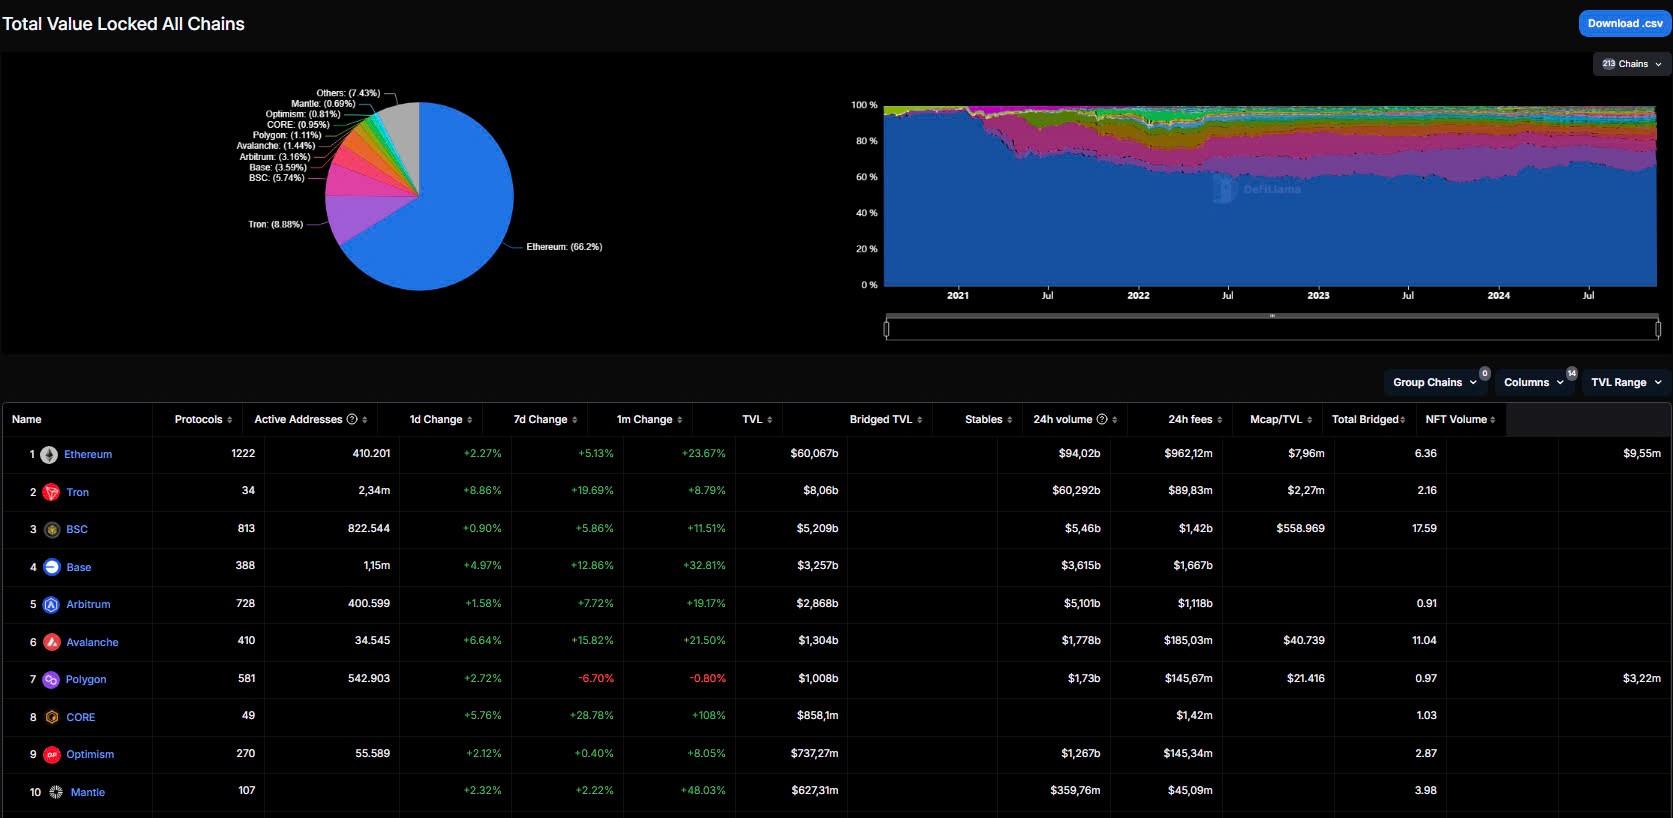Click the right handle of chart range slider
Screen dimensions: 1673x818
(1658, 328)
